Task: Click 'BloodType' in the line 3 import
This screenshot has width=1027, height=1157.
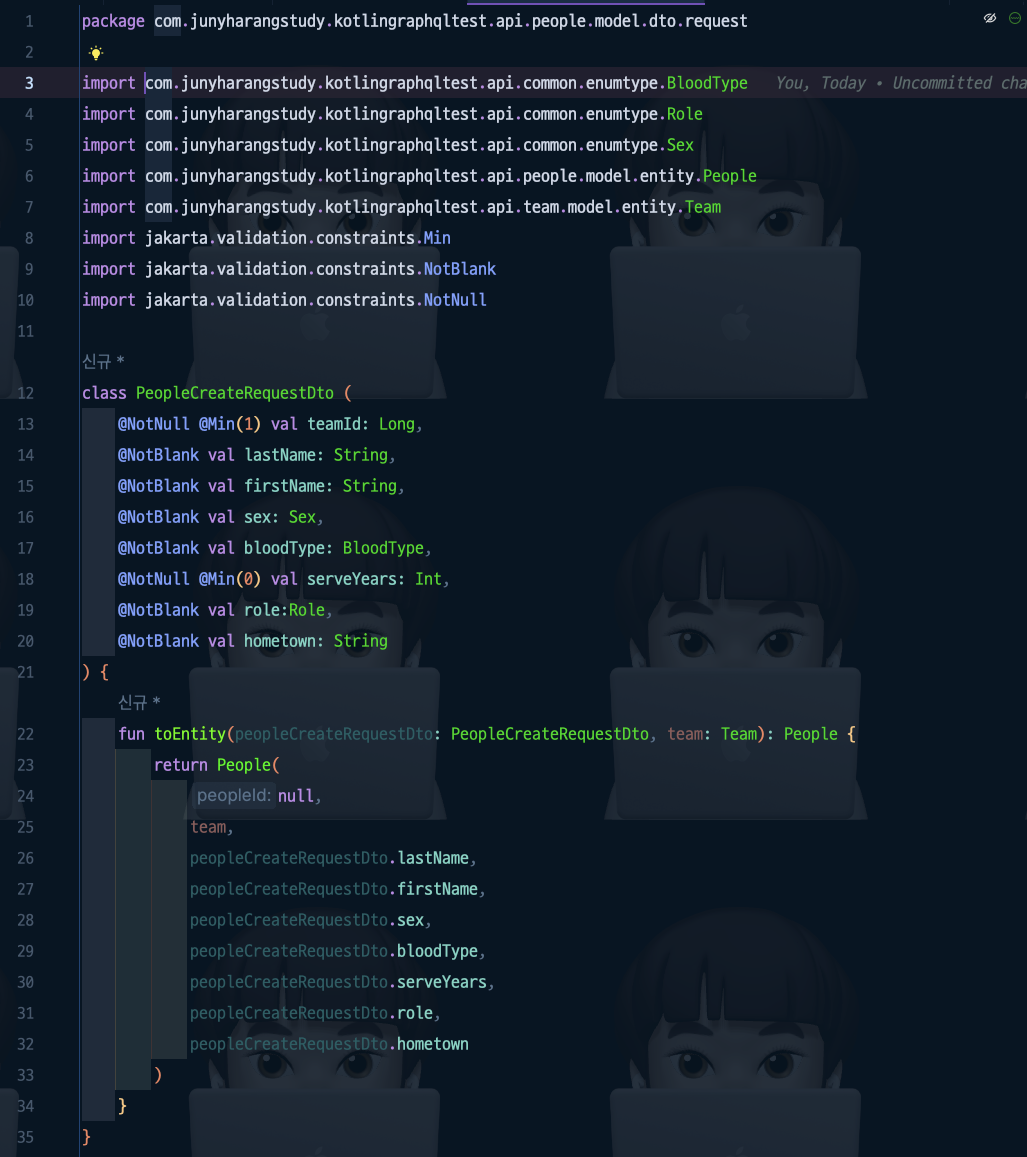Action: 707,83
